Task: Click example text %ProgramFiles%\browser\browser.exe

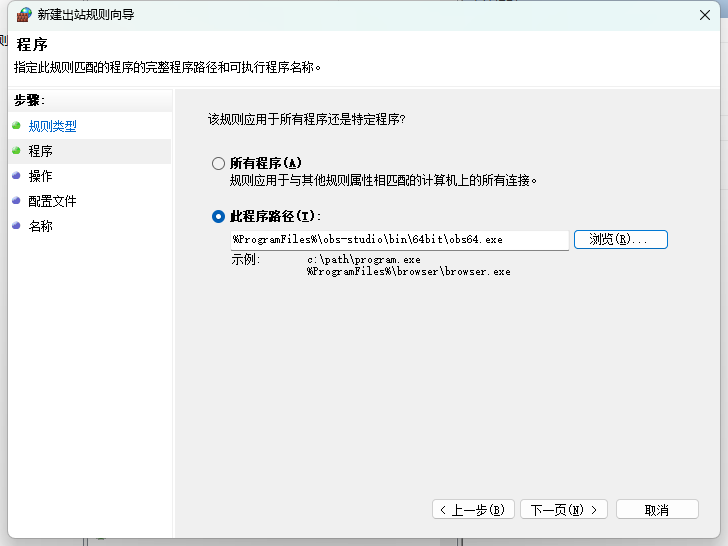Action: pos(409,272)
